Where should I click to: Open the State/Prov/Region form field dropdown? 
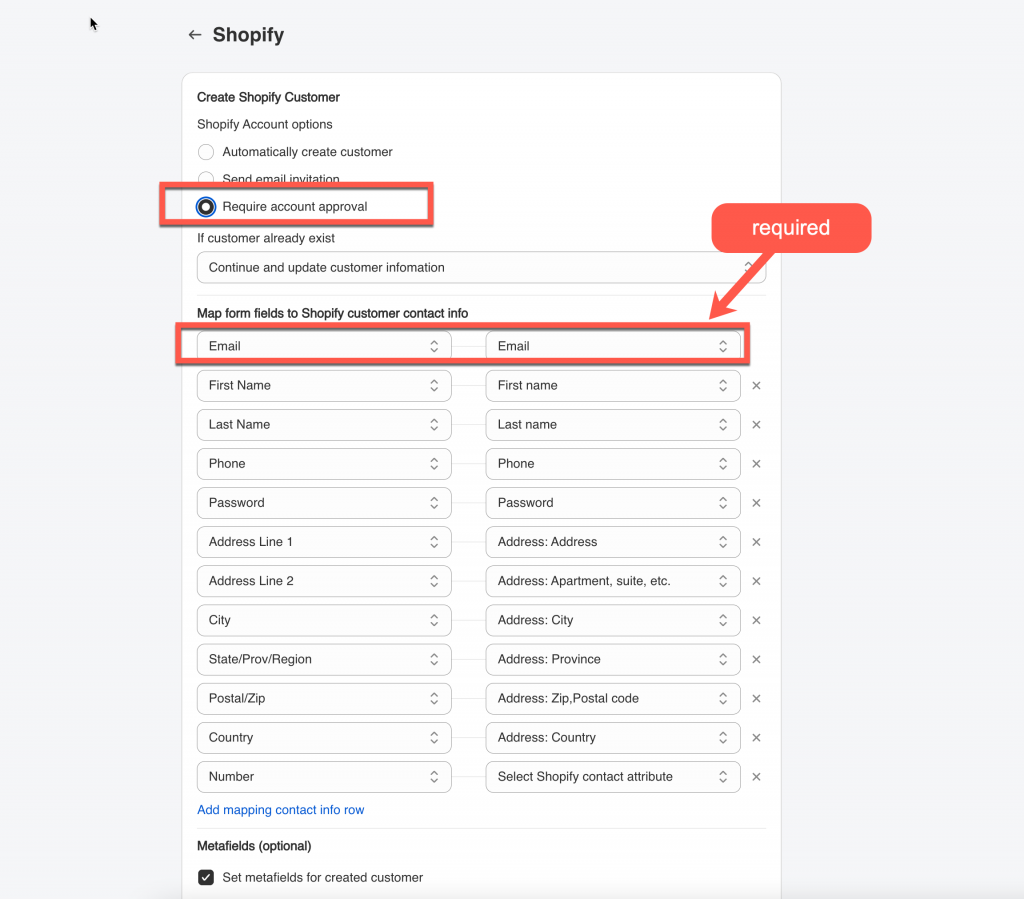point(324,660)
